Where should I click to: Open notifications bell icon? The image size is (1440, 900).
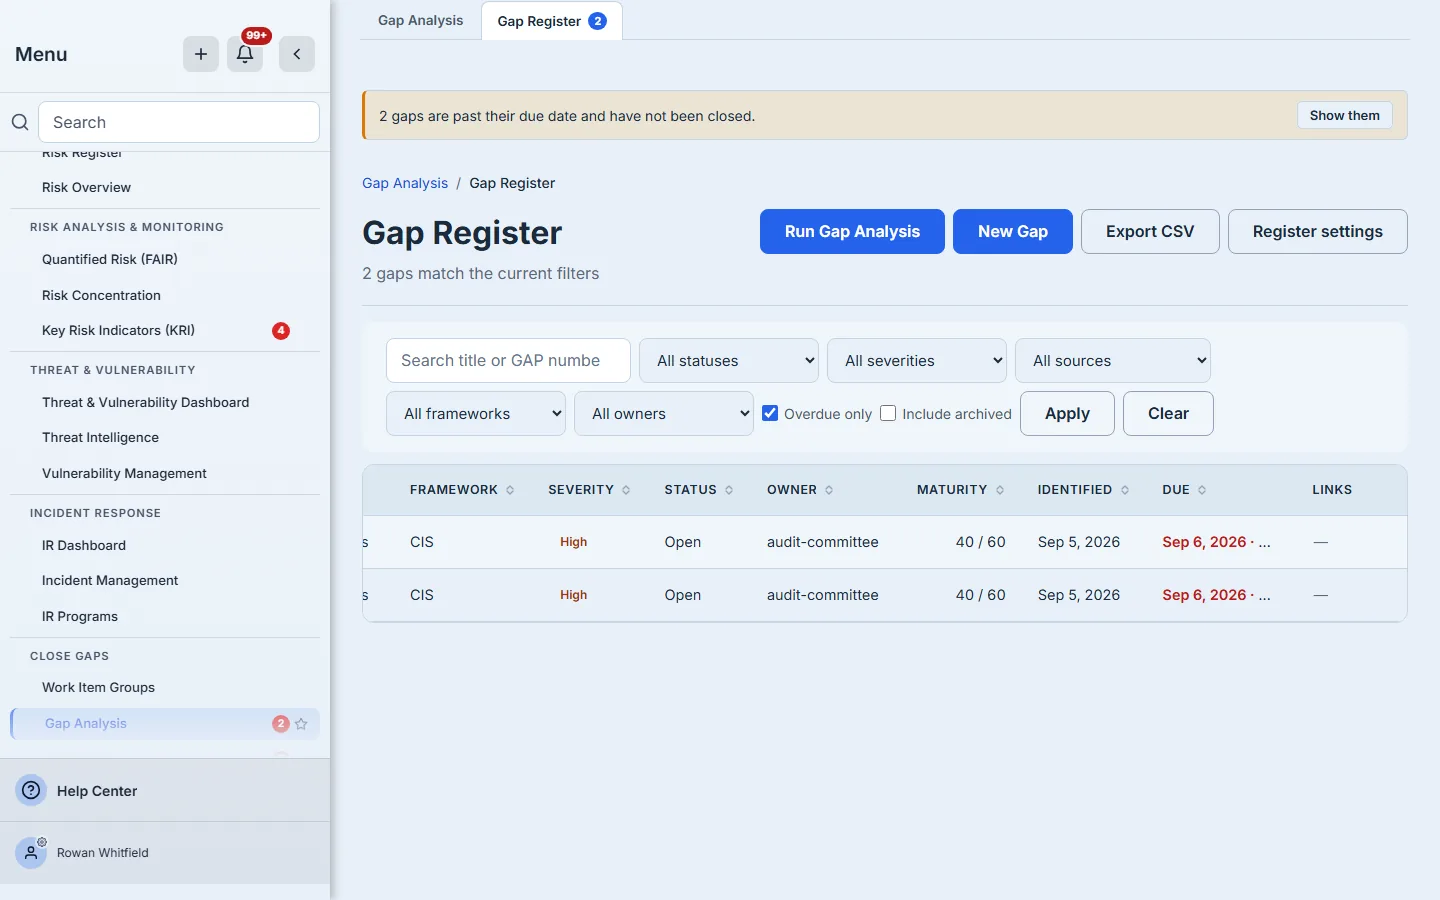coord(245,54)
